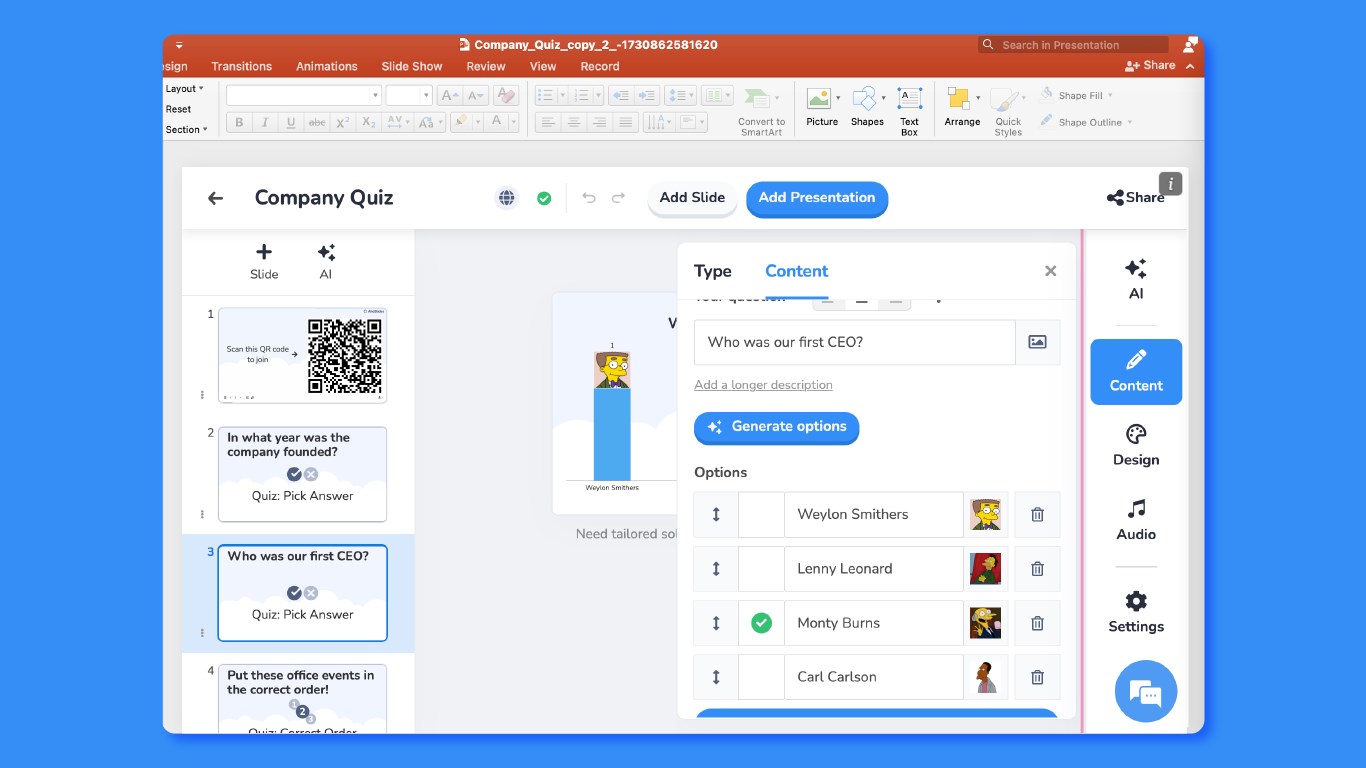
Task: Click the PowerPoint Share button in the ribbon
Action: coord(1150,66)
